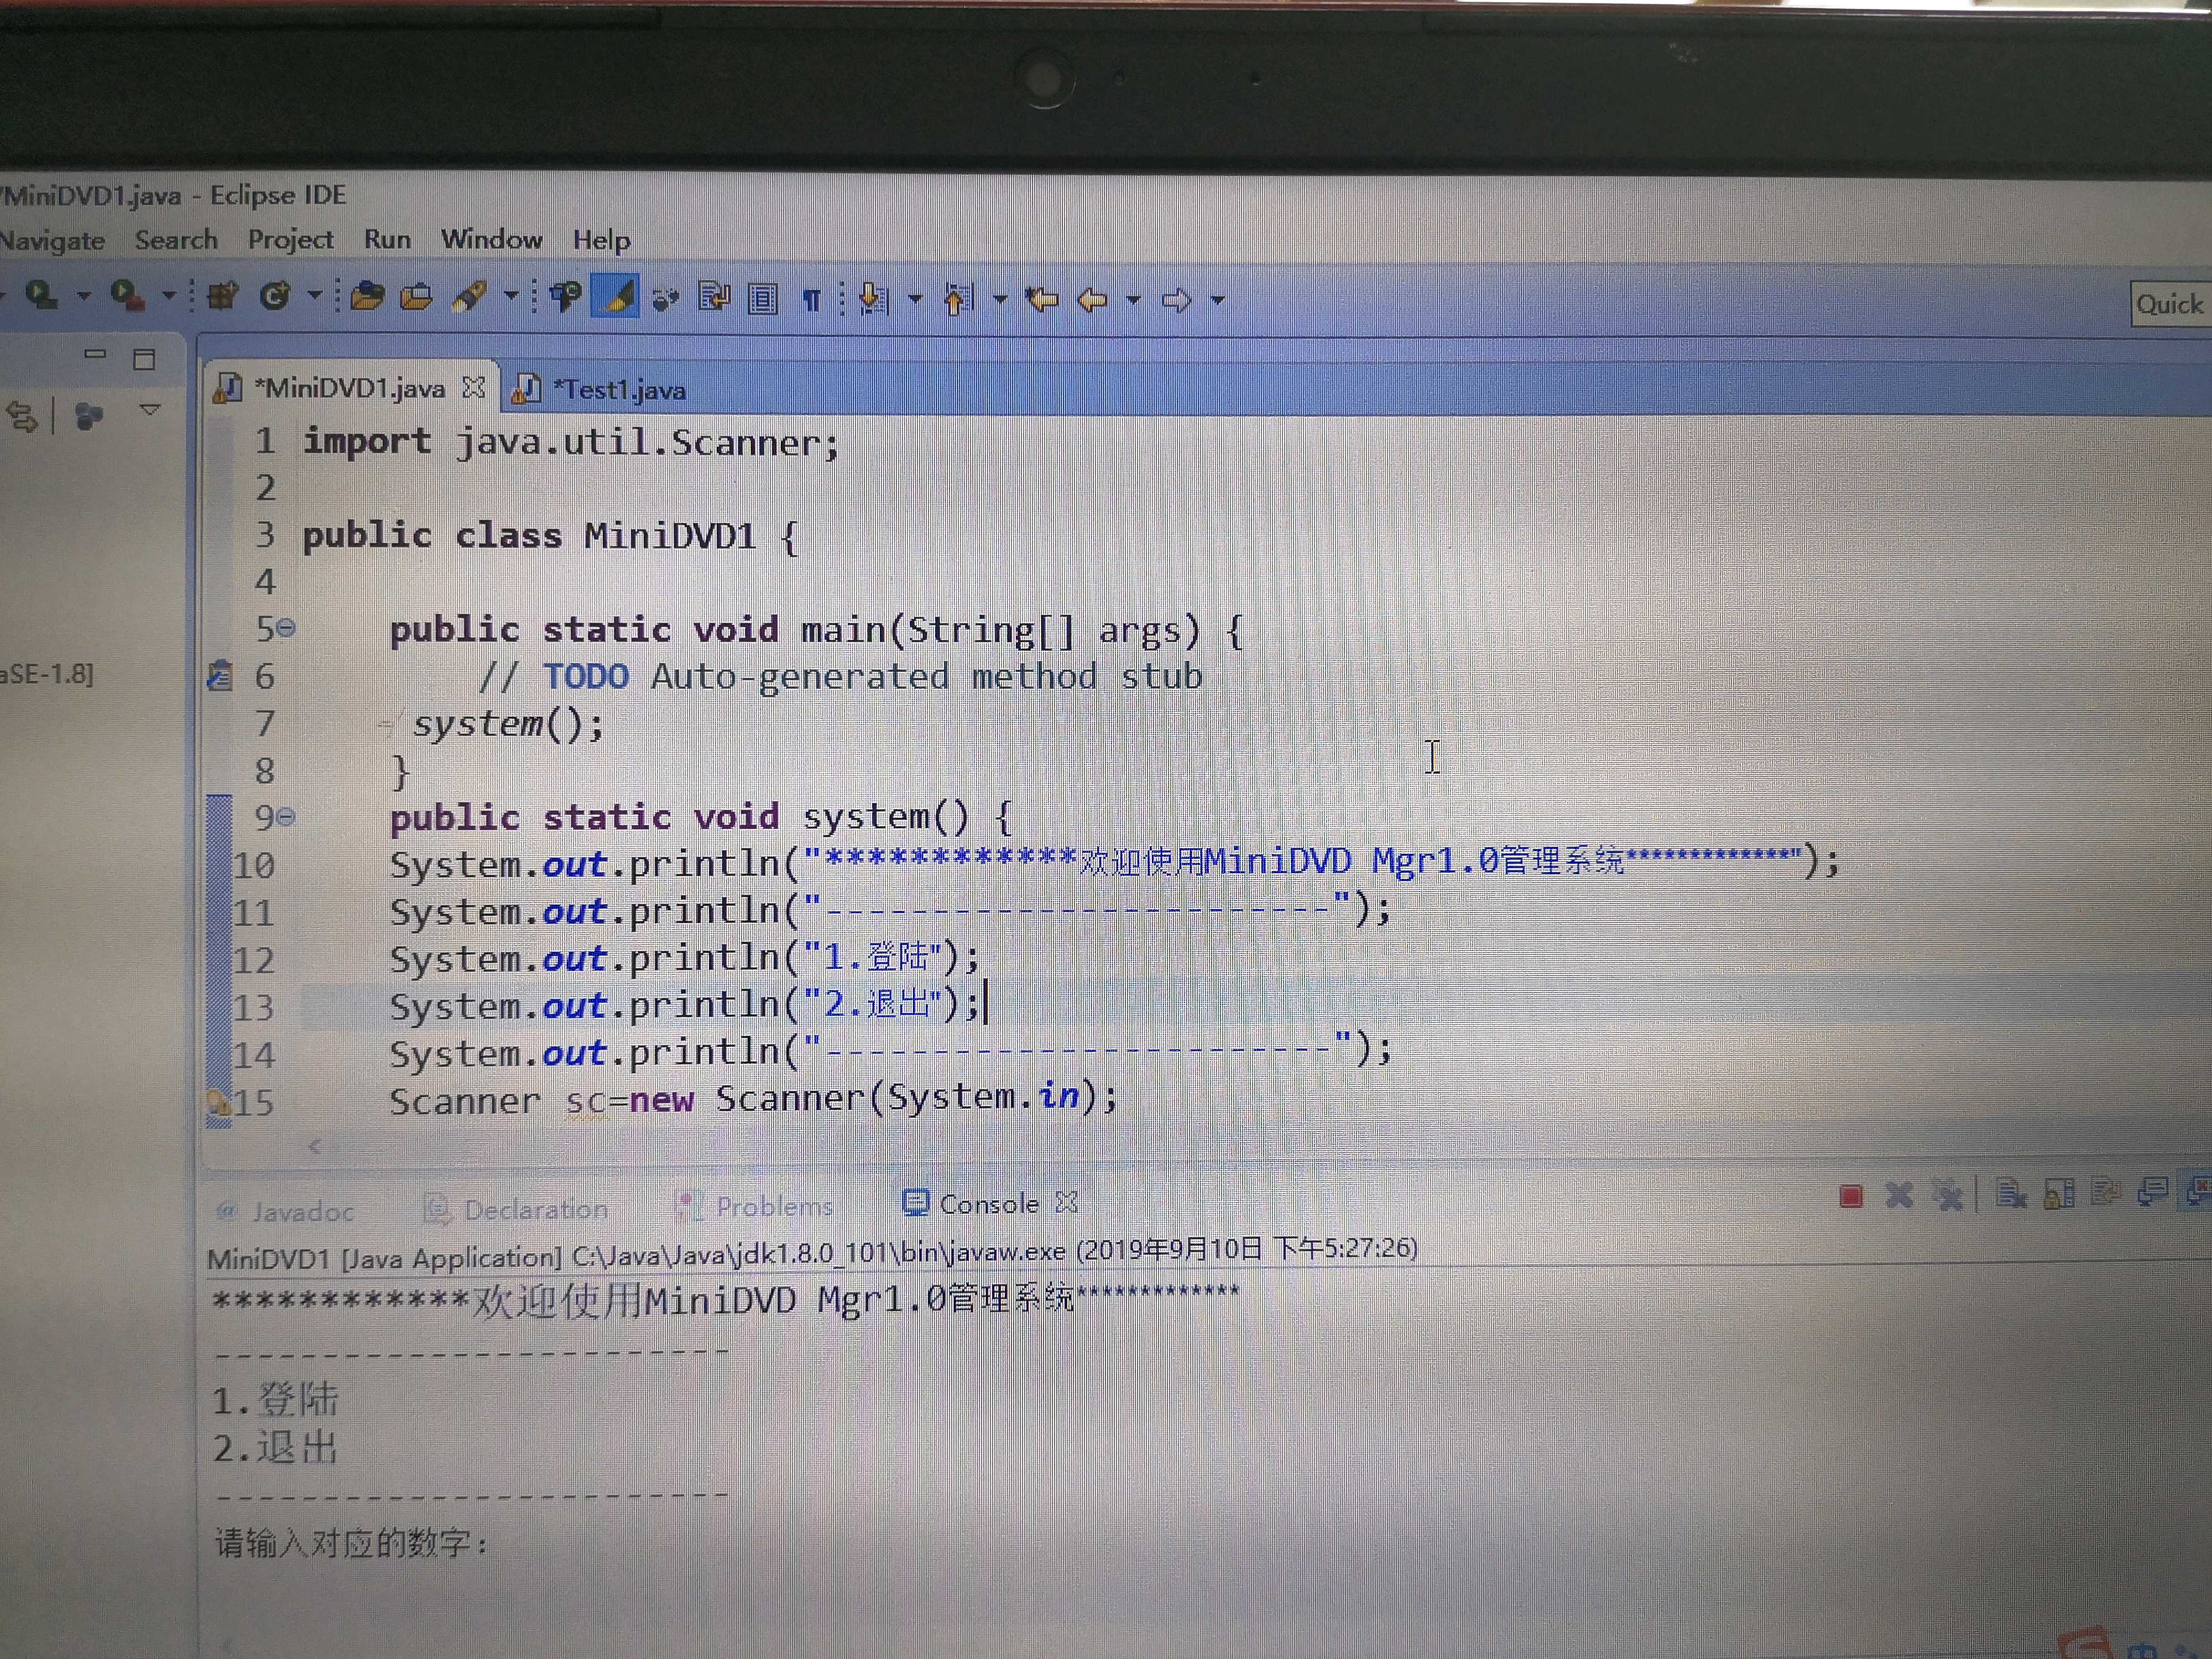The width and height of the screenshot is (2212, 1659).
Task: Click Remove All Terminated Launches icon
Action: [1948, 1195]
